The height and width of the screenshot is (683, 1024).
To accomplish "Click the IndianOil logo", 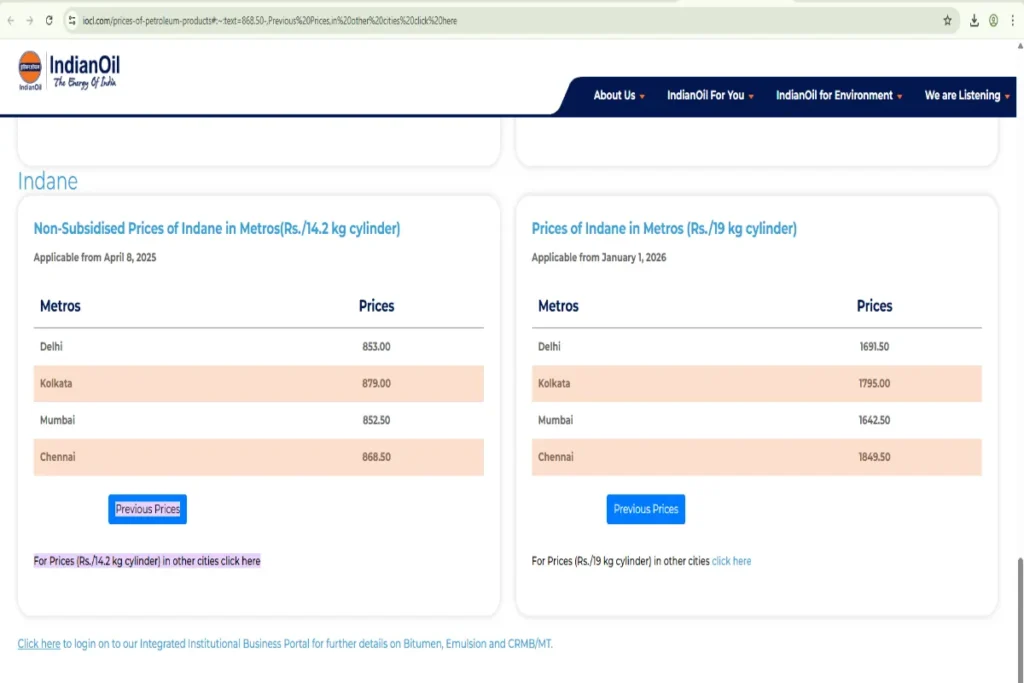I will pos(68,71).
